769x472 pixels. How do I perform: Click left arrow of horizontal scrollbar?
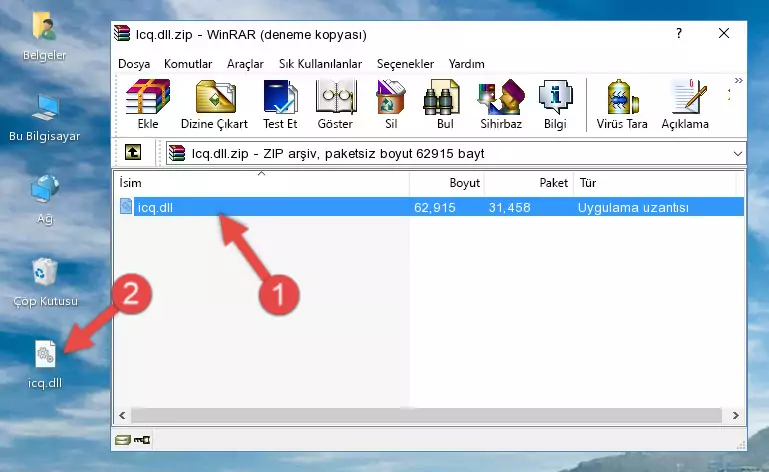tap(123, 416)
